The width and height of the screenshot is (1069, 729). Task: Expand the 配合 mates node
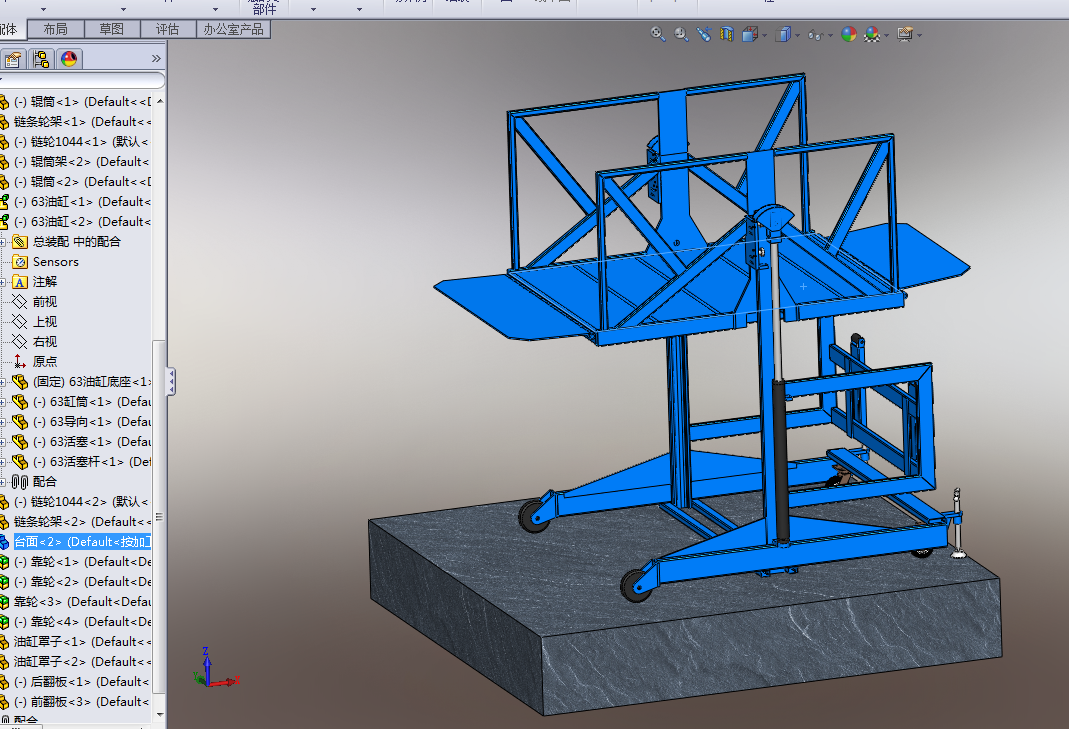[x=3, y=482]
